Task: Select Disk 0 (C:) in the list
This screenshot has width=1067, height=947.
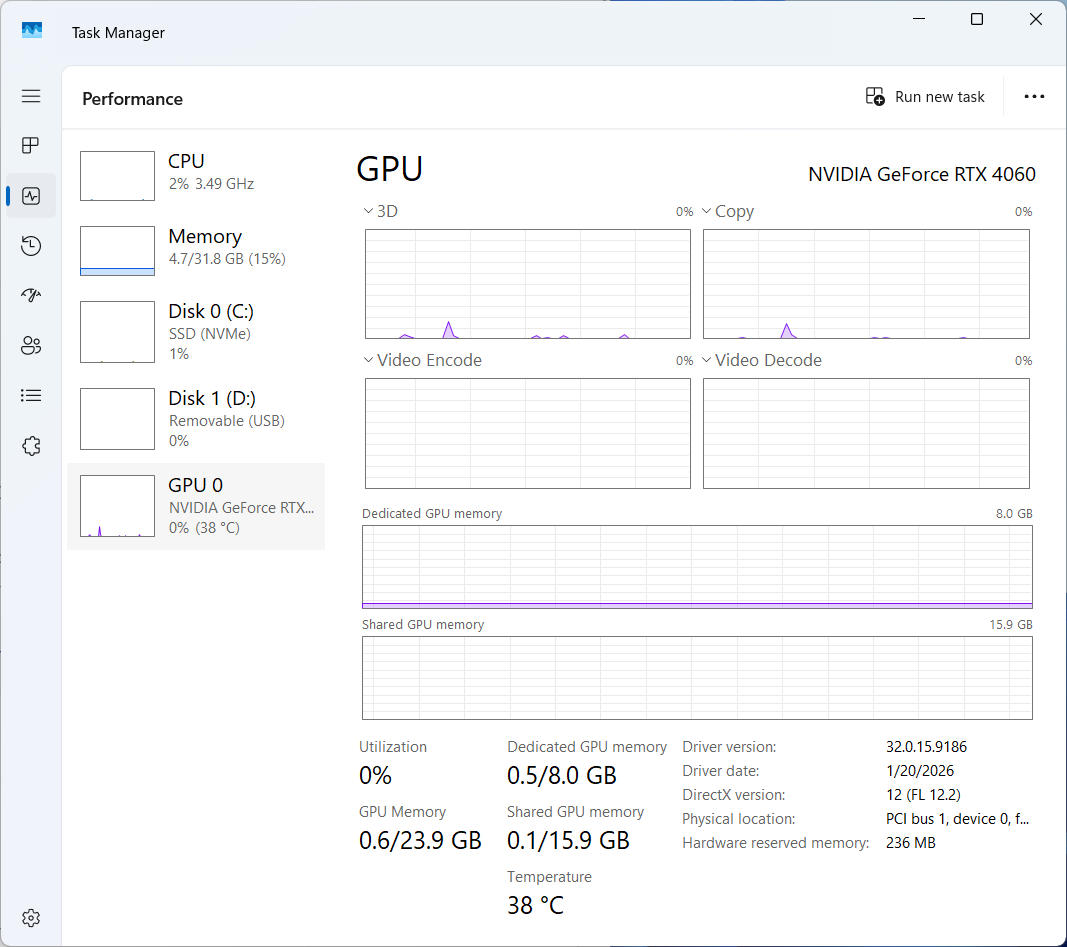Action: 196,331
